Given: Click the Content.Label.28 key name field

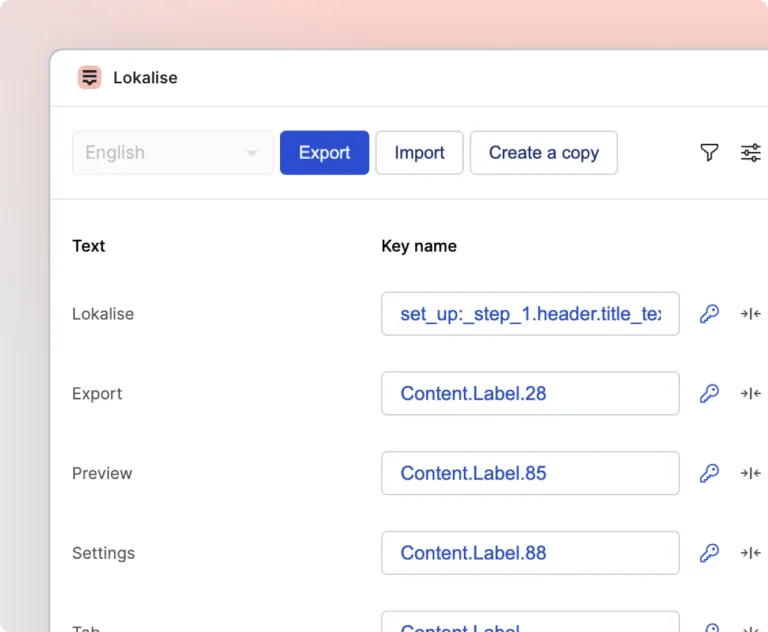Looking at the screenshot, I should click(530, 393).
